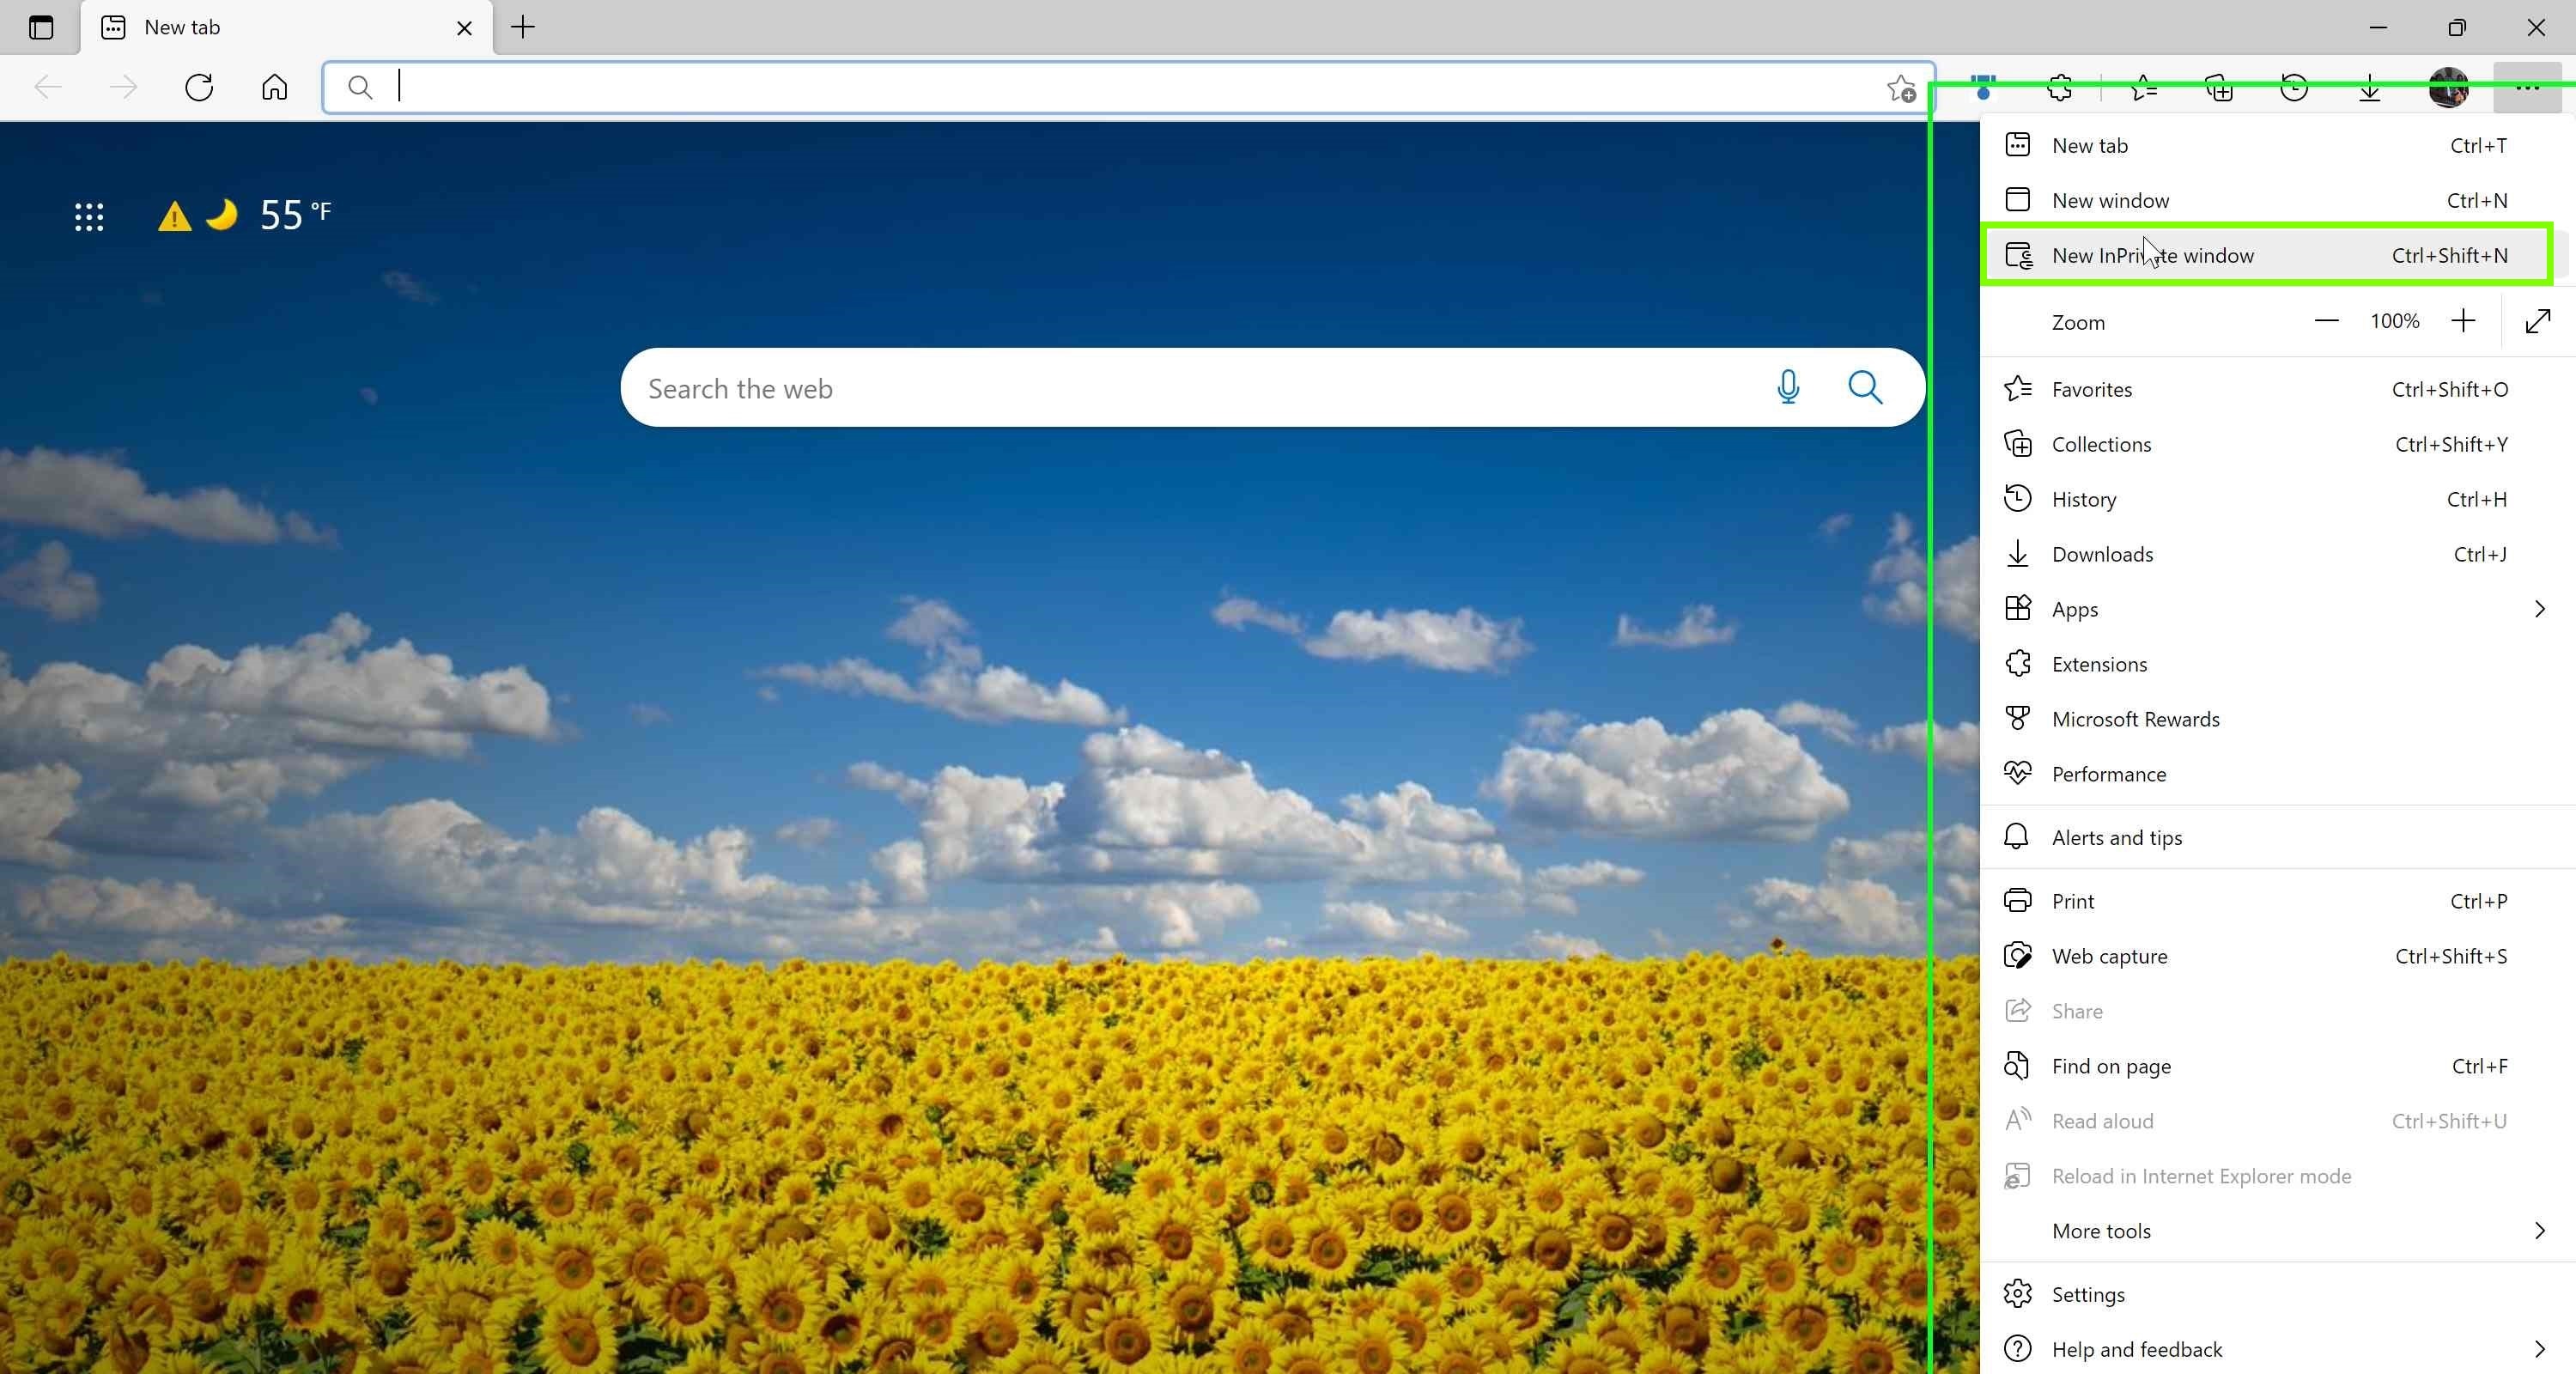
Task: Click the blue magnifier search icon
Action: tap(1865, 387)
